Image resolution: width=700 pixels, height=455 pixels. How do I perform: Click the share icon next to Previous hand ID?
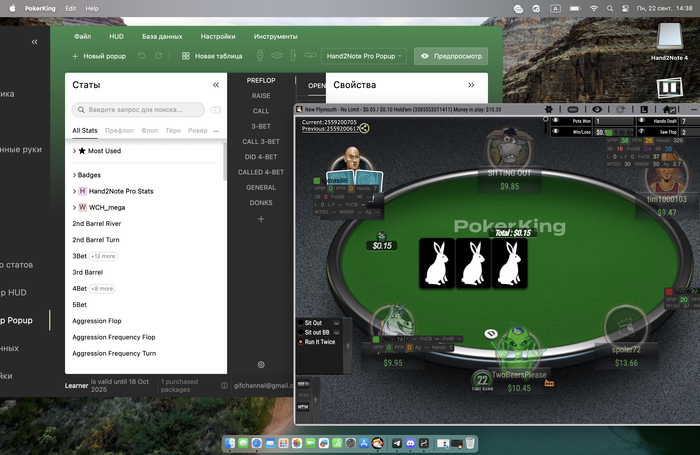pos(364,129)
